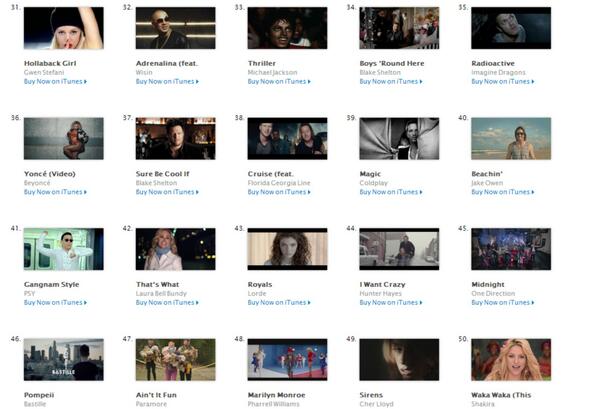Buy Hollaback Girl on iTunes
The image size is (600, 409).
(55, 81)
